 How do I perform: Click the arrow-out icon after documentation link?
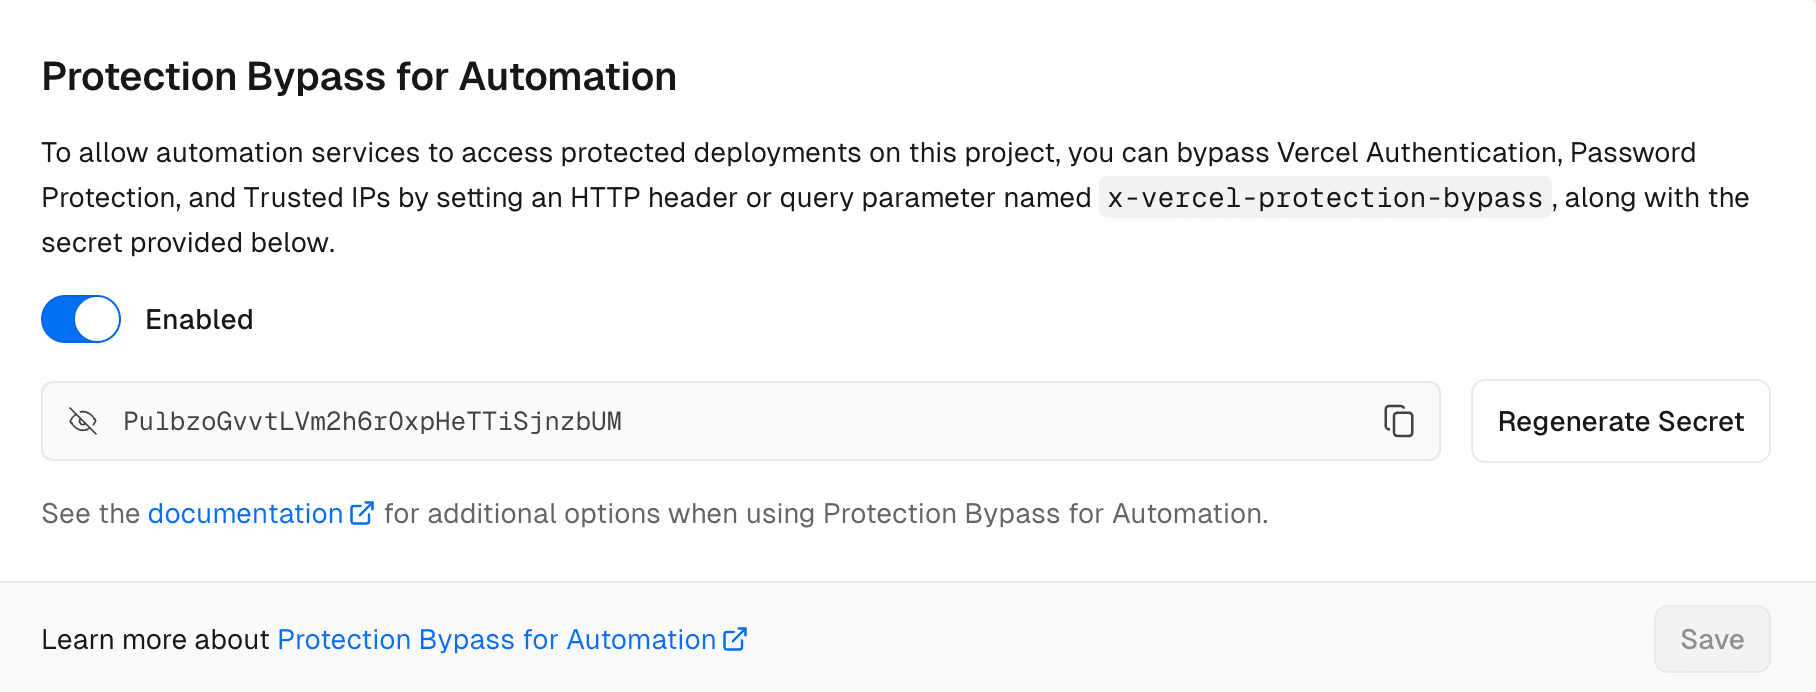pos(362,511)
